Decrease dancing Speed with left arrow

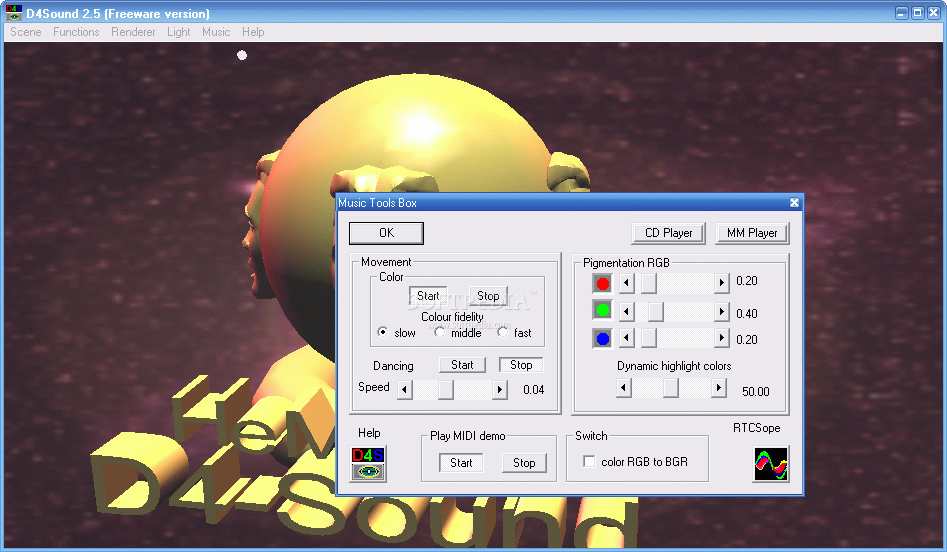point(405,390)
